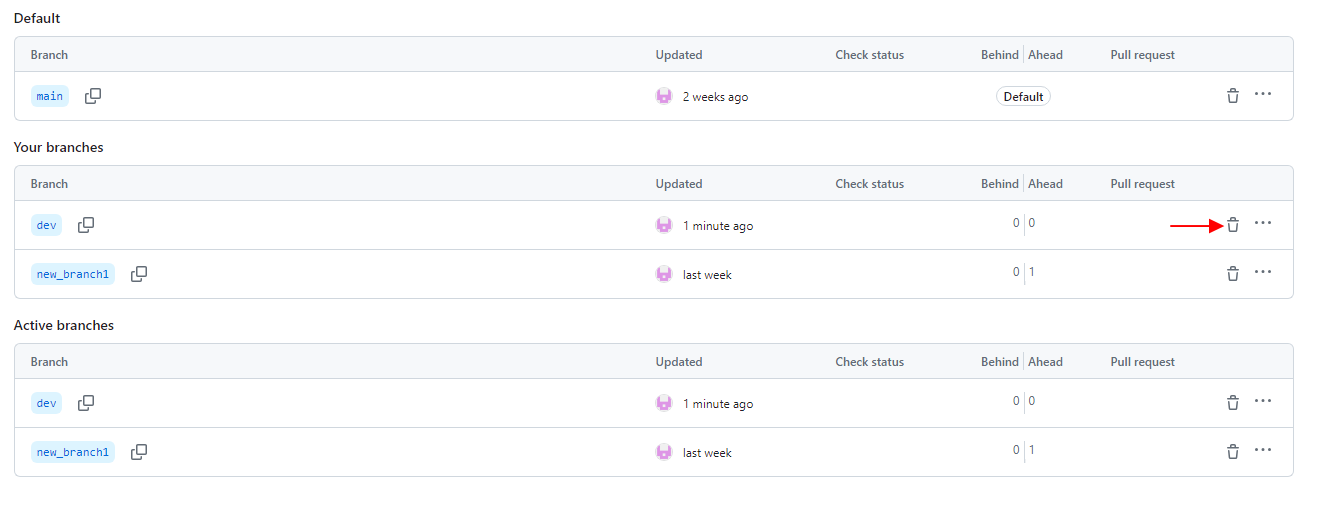
Task: Open more options for new_branch1 in Active branches
Action: (x=1263, y=450)
